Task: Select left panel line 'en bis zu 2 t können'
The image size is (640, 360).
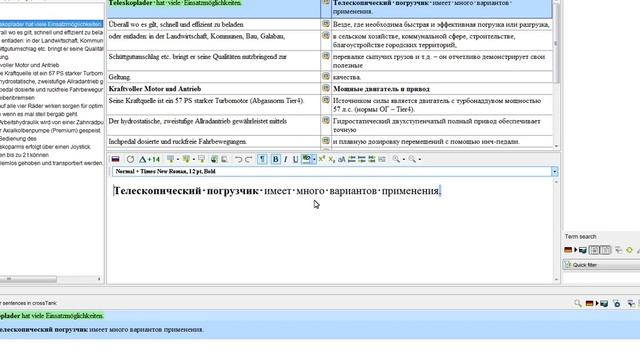Action: [24, 155]
